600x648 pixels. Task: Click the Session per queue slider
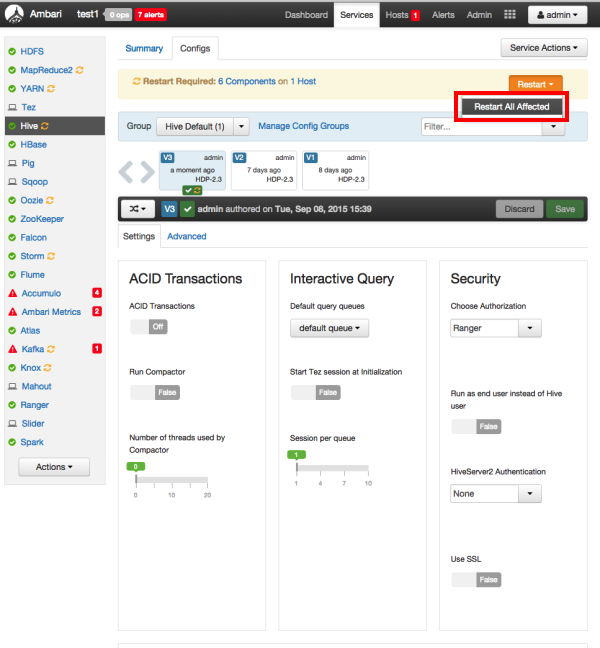click(332, 468)
